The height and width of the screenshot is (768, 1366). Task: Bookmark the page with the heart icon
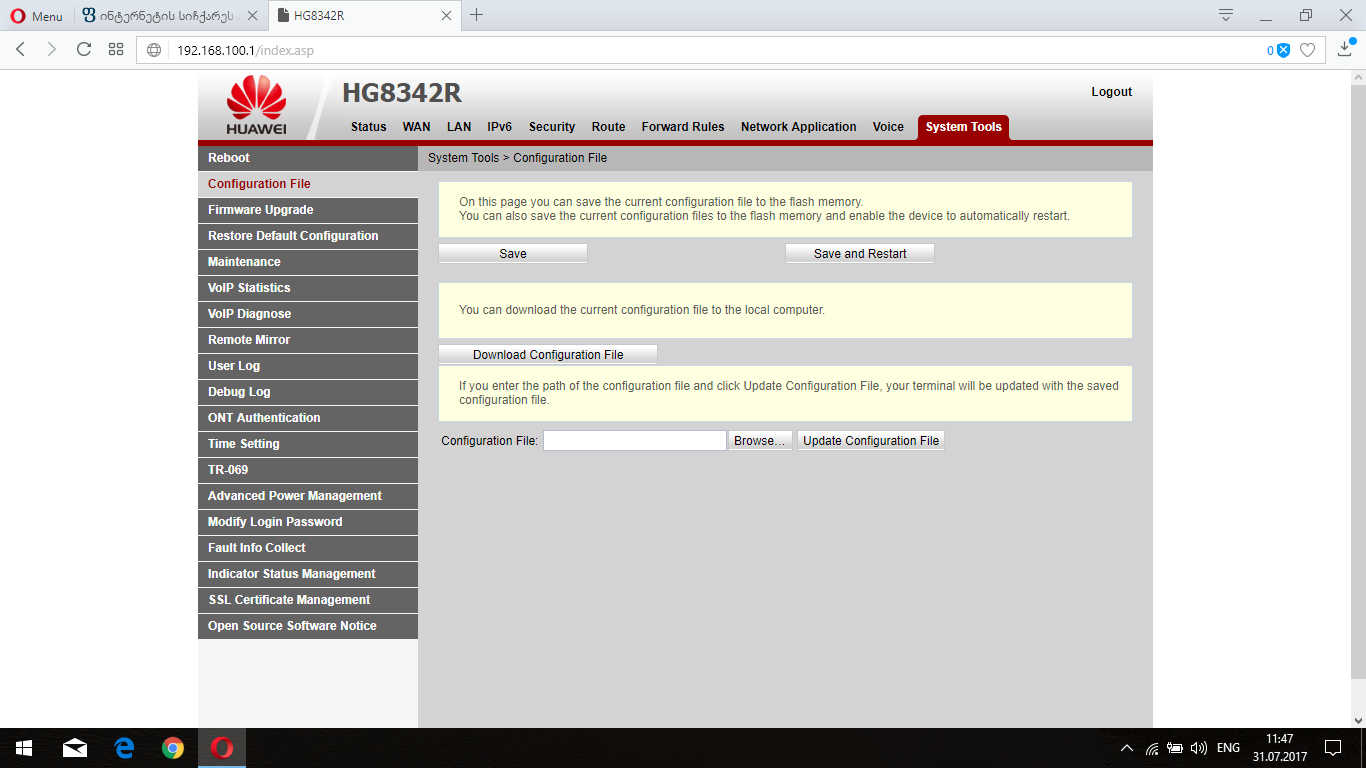pos(1307,50)
